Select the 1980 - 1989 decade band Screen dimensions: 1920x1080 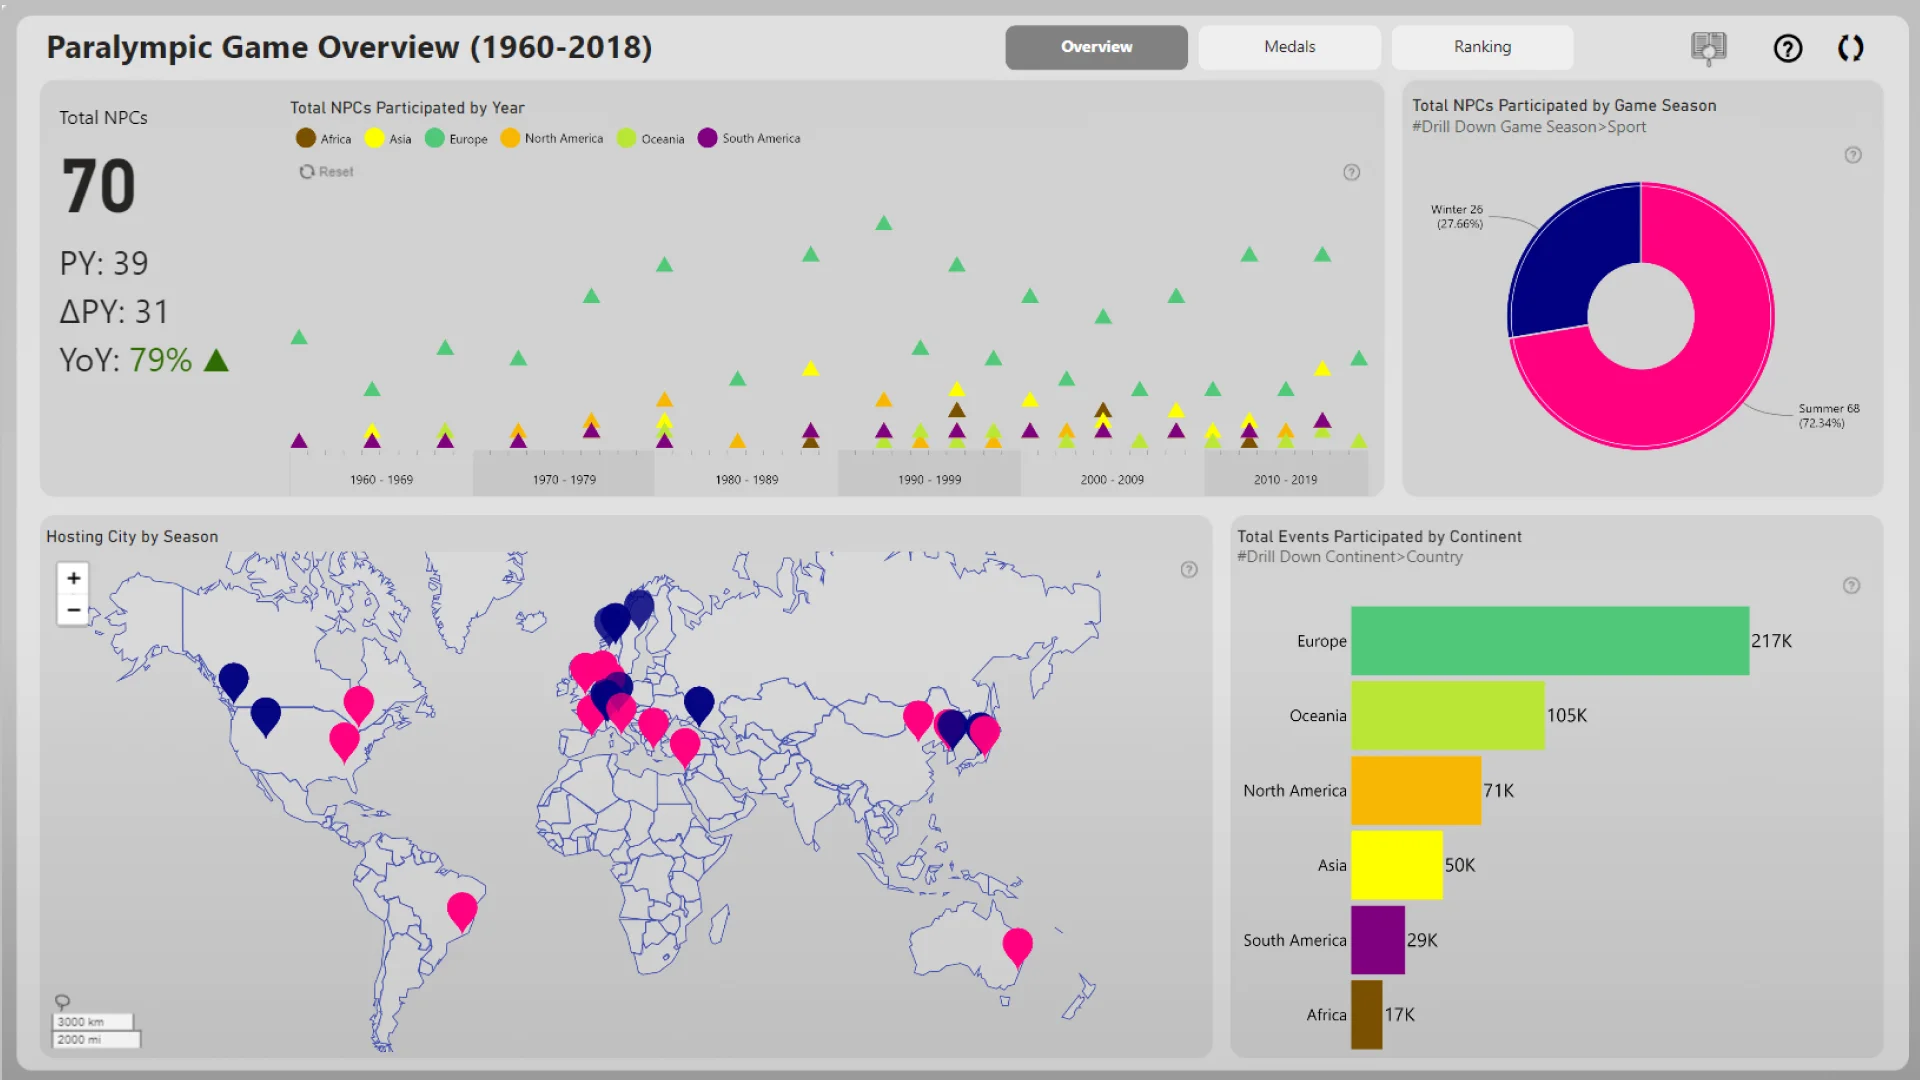coord(746,479)
